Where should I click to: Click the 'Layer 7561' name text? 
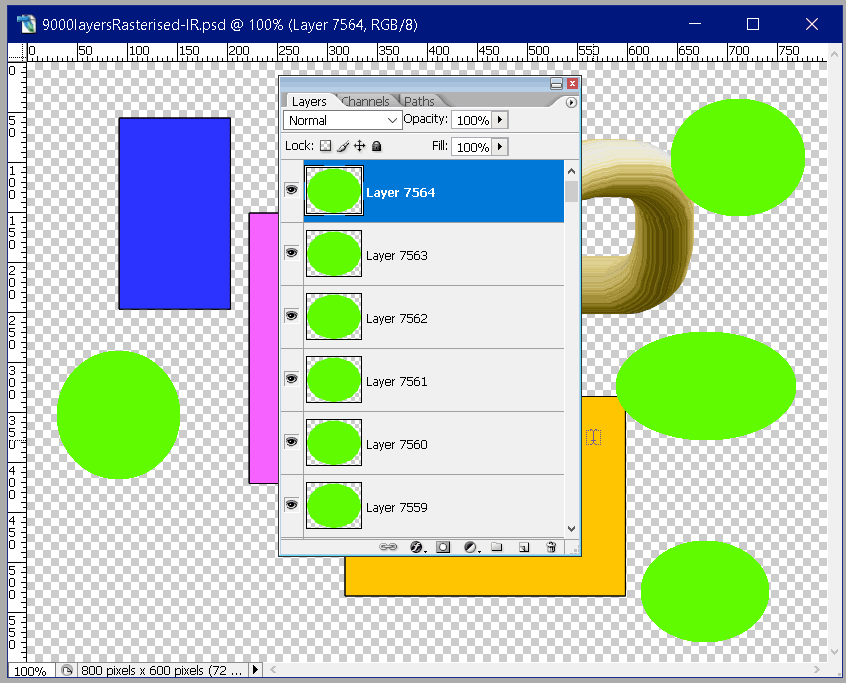click(x=397, y=381)
